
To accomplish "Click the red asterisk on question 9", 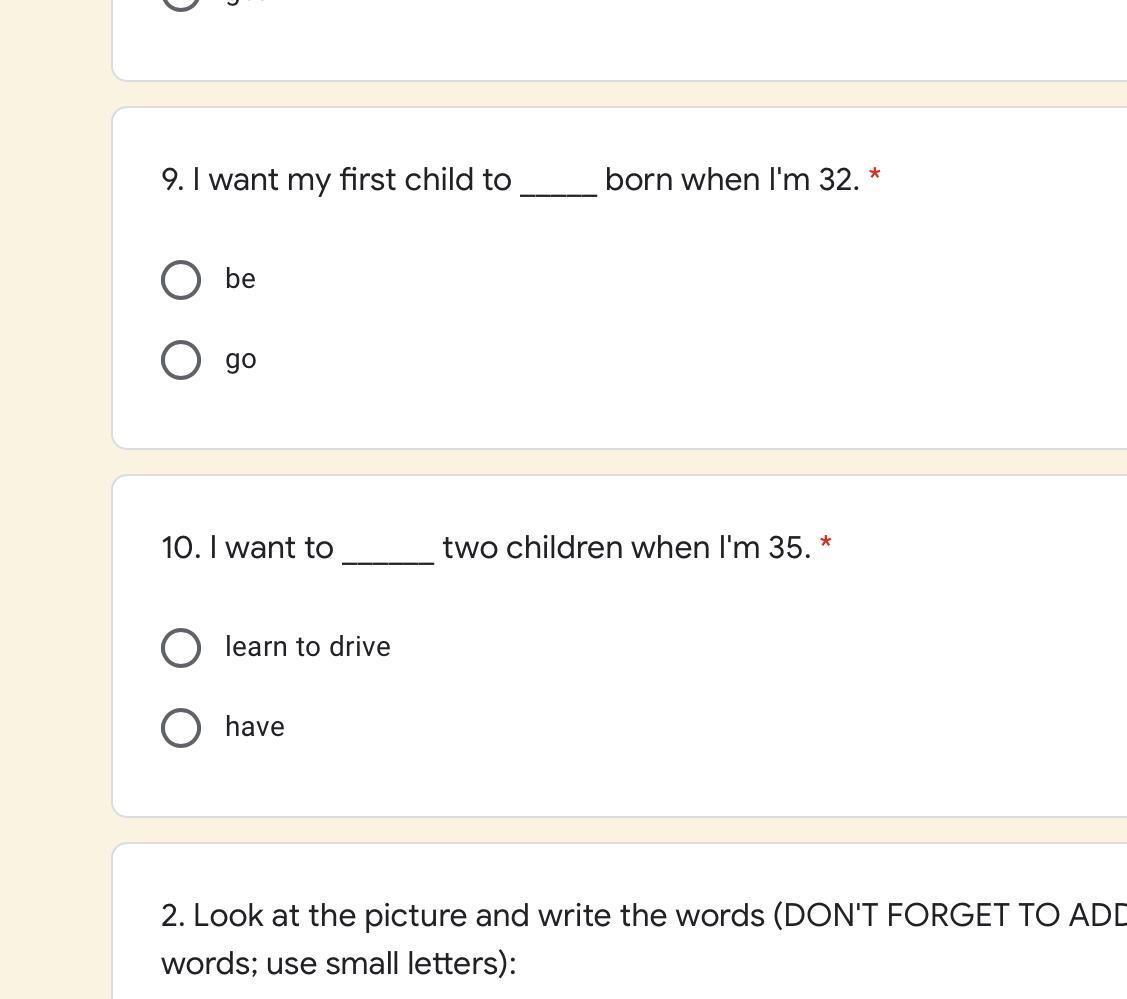I will (875, 177).
